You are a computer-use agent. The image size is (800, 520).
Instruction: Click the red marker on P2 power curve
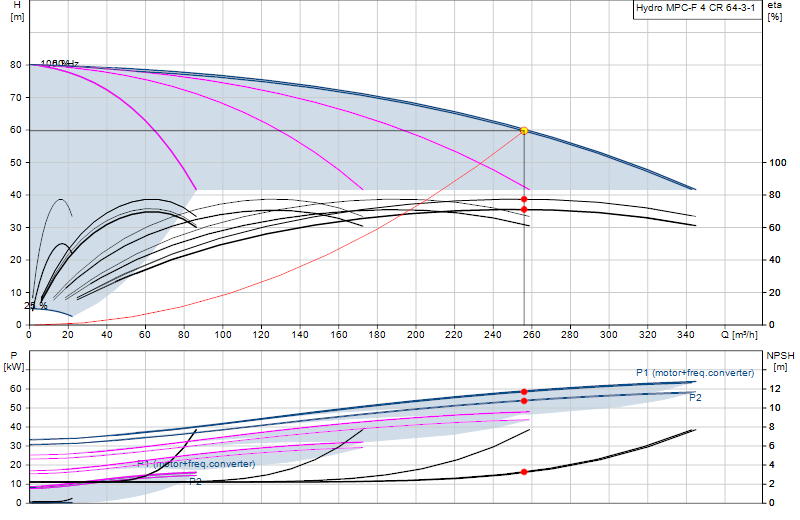[524, 401]
